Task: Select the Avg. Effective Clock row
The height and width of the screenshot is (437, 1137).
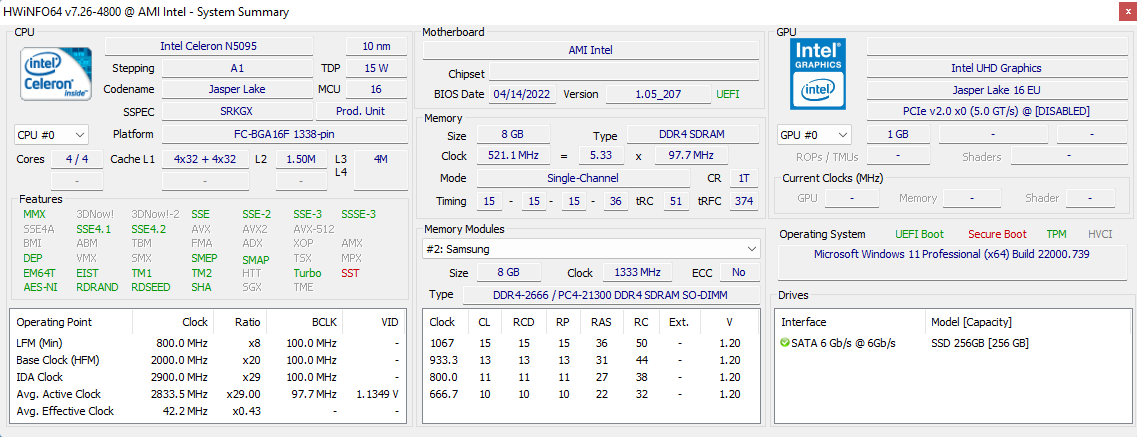Action: tap(209, 411)
